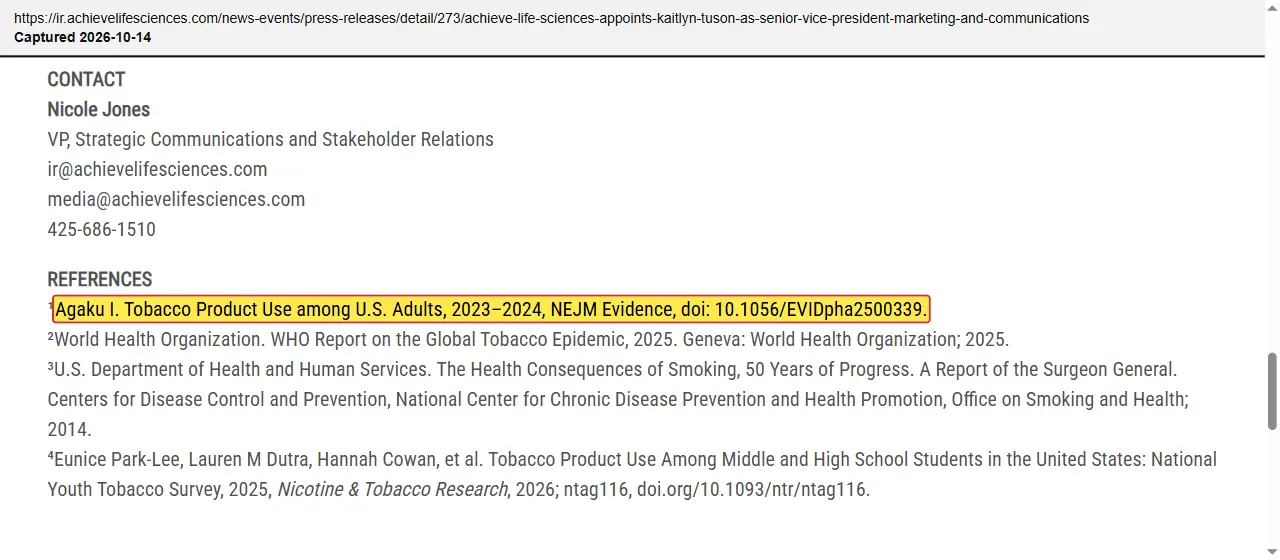Click the name Nicole Jones
This screenshot has height=560, width=1280.
(98, 109)
